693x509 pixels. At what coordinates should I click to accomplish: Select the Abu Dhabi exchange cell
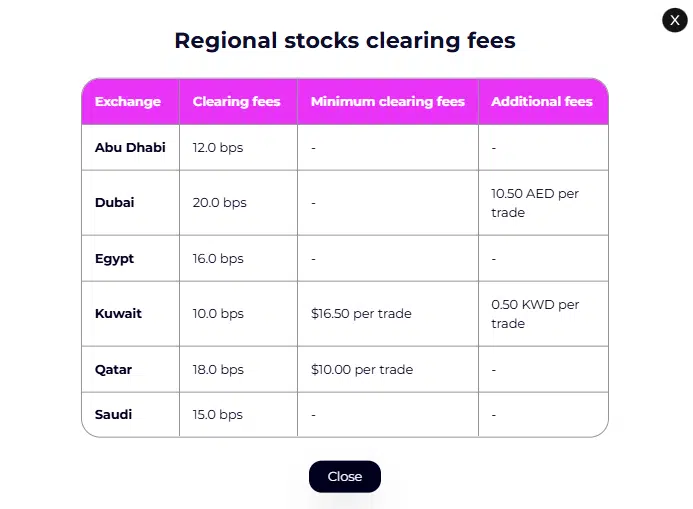pyautogui.click(x=130, y=147)
